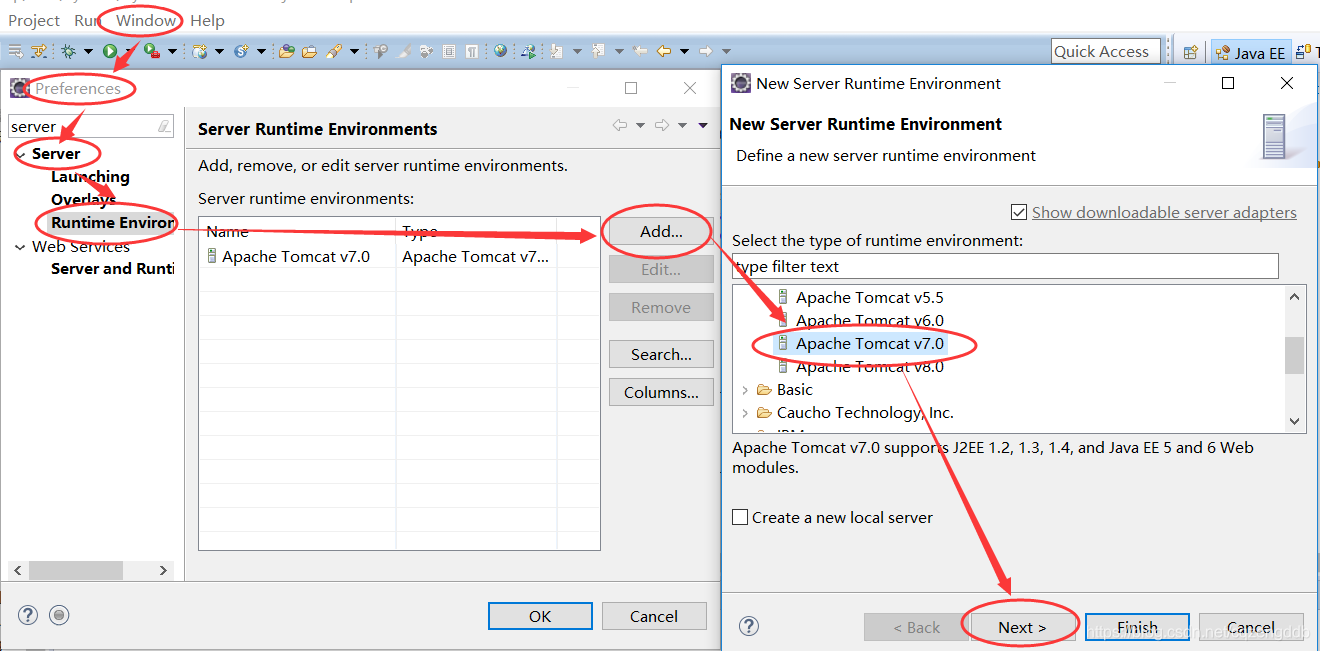Check Create a new local server

click(740, 517)
